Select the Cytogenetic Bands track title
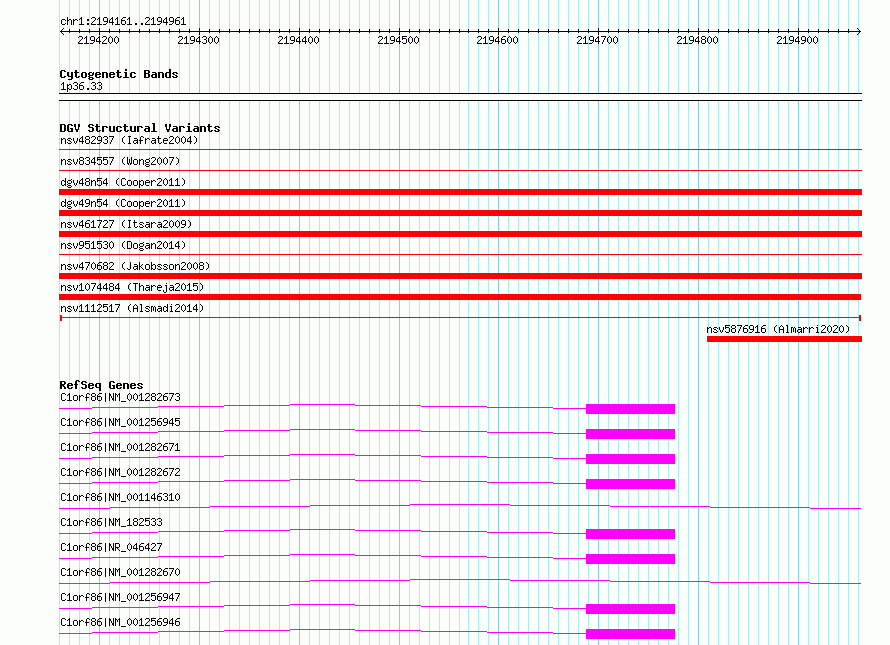 pyautogui.click(x=119, y=74)
